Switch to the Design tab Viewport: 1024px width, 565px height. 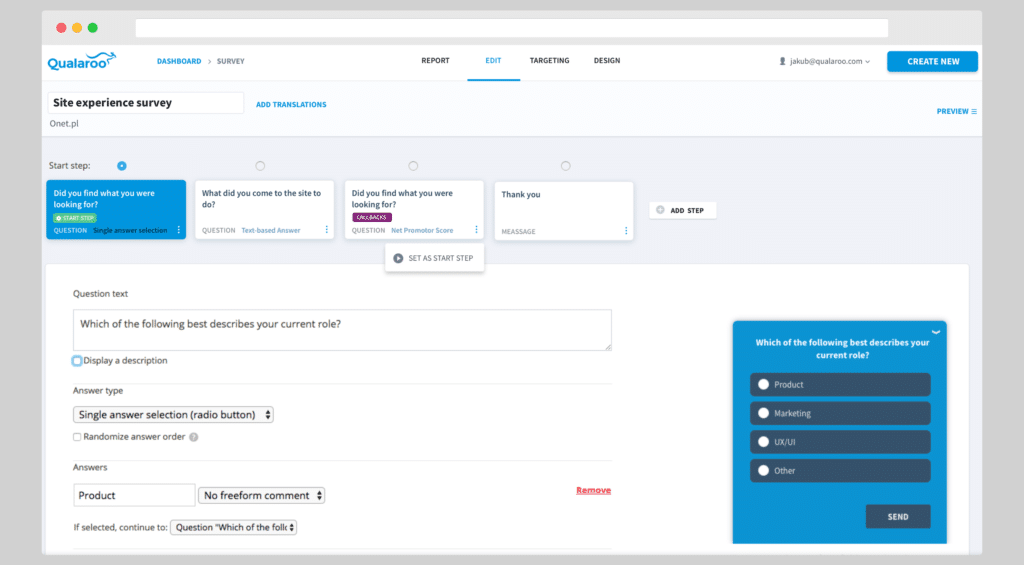tap(607, 61)
